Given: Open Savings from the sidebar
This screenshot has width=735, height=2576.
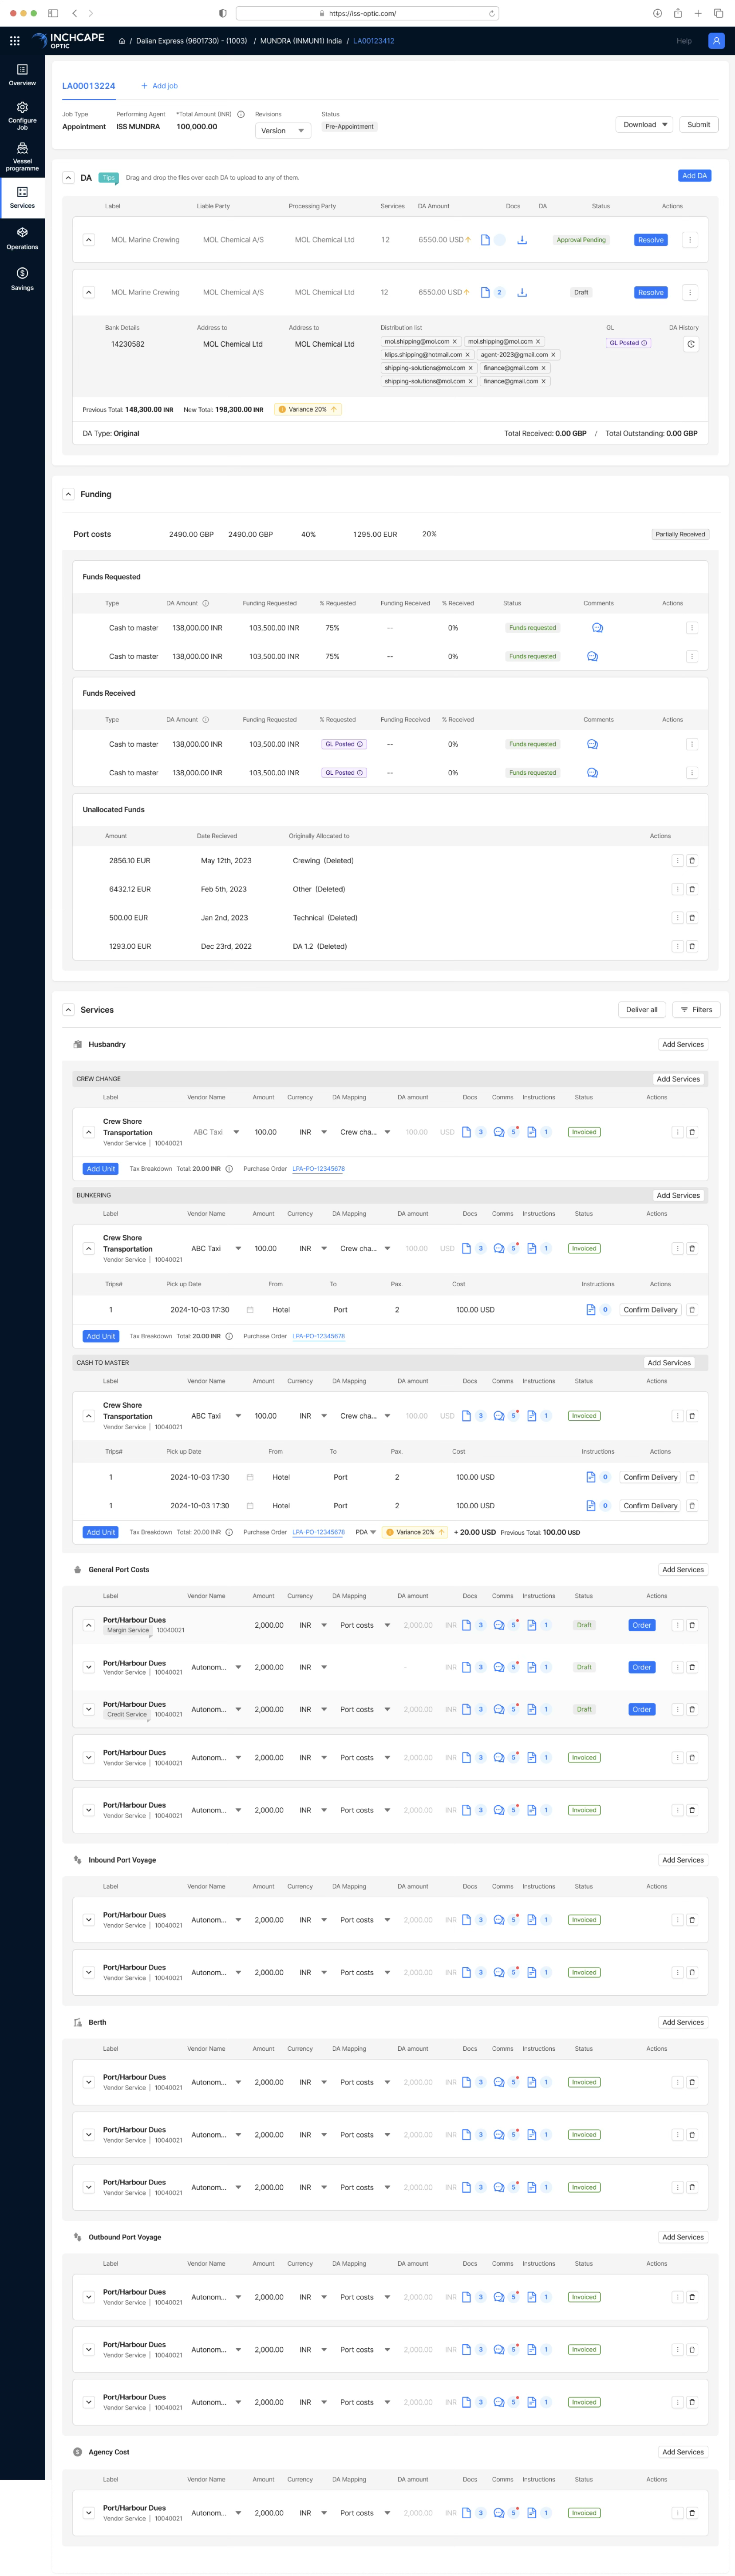Looking at the screenshot, I should pyautogui.click(x=22, y=279).
